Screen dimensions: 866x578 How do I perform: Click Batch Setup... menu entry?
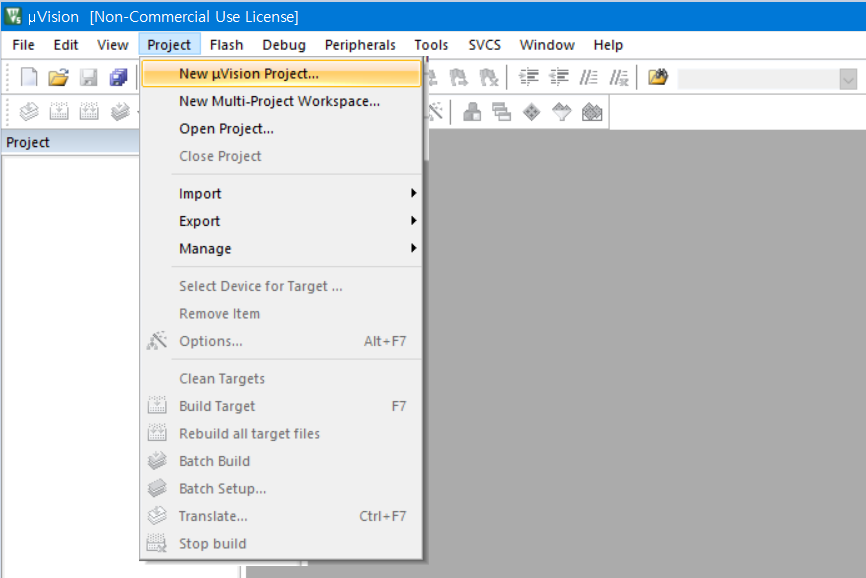(281, 489)
